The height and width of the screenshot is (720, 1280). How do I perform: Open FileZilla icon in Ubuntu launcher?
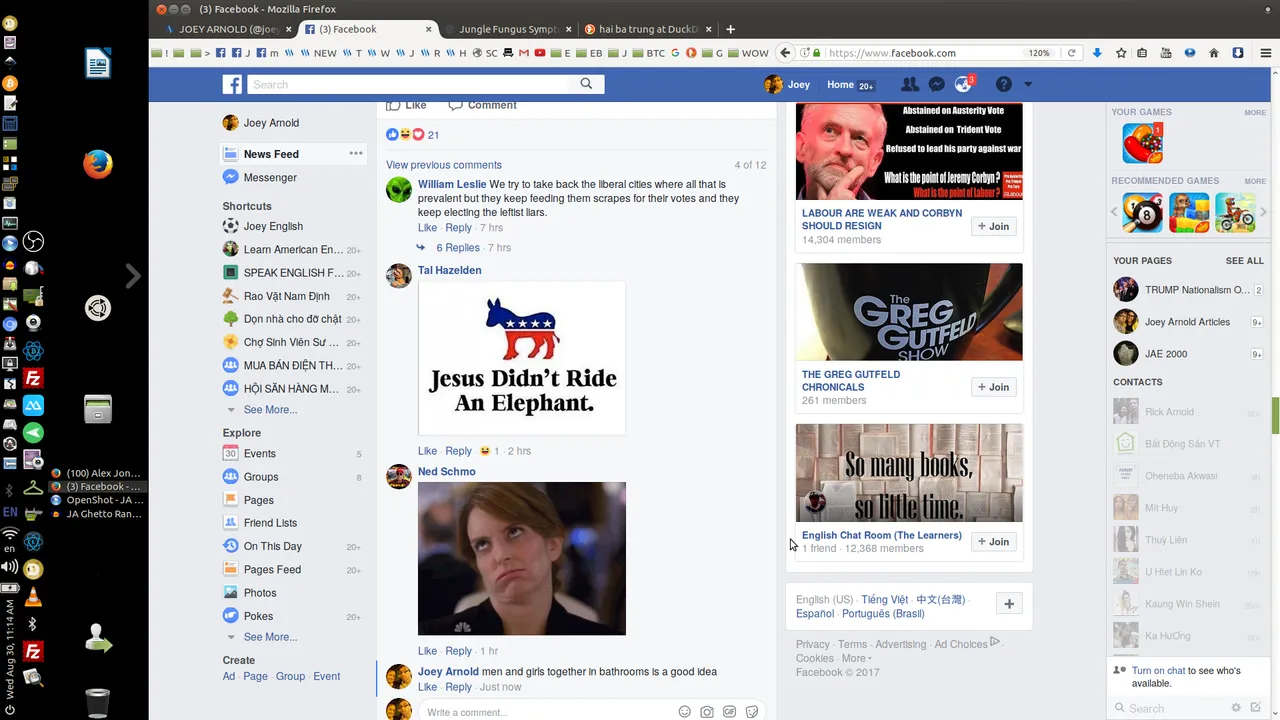click(33, 379)
